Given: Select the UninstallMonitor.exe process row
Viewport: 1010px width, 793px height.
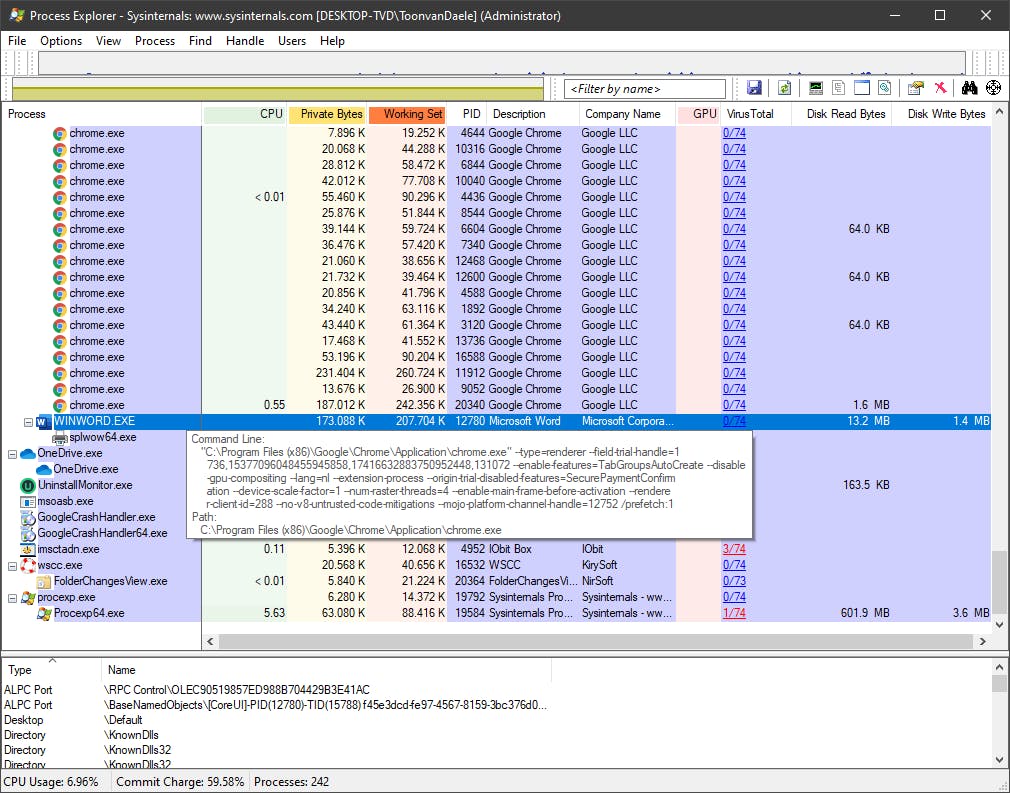Looking at the screenshot, I should 84,485.
